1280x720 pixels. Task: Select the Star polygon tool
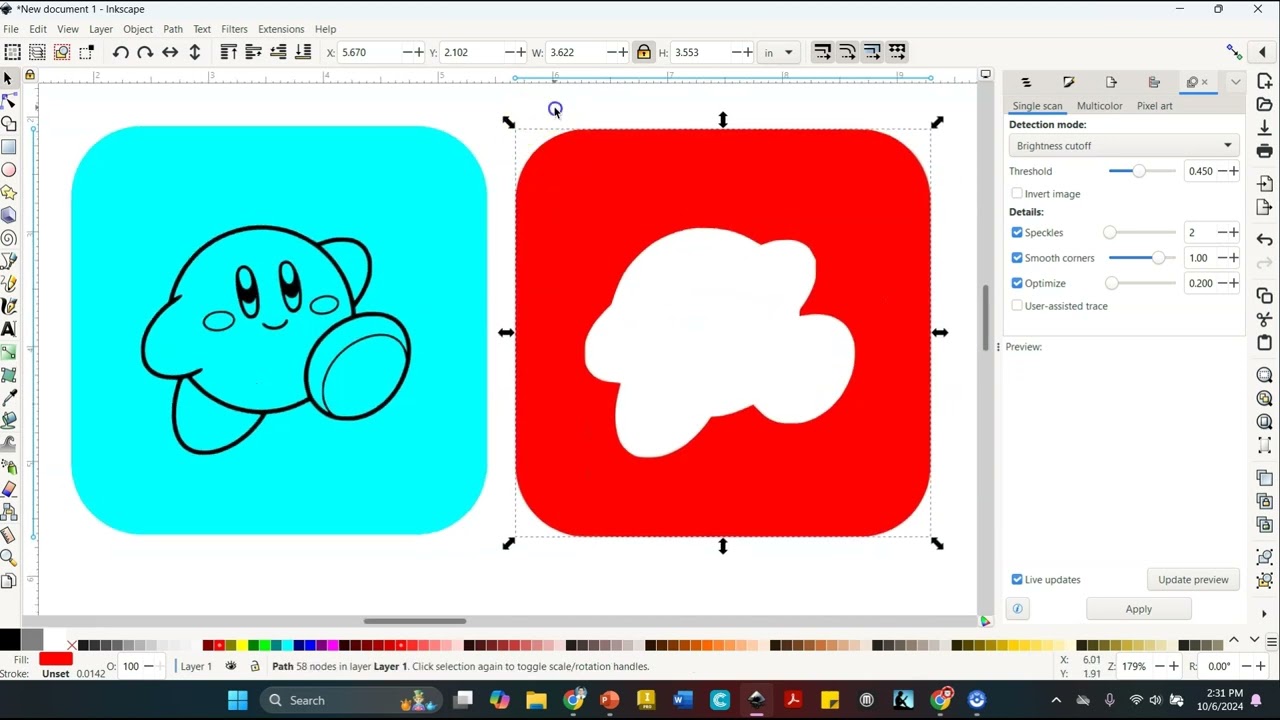(x=8, y=193)
